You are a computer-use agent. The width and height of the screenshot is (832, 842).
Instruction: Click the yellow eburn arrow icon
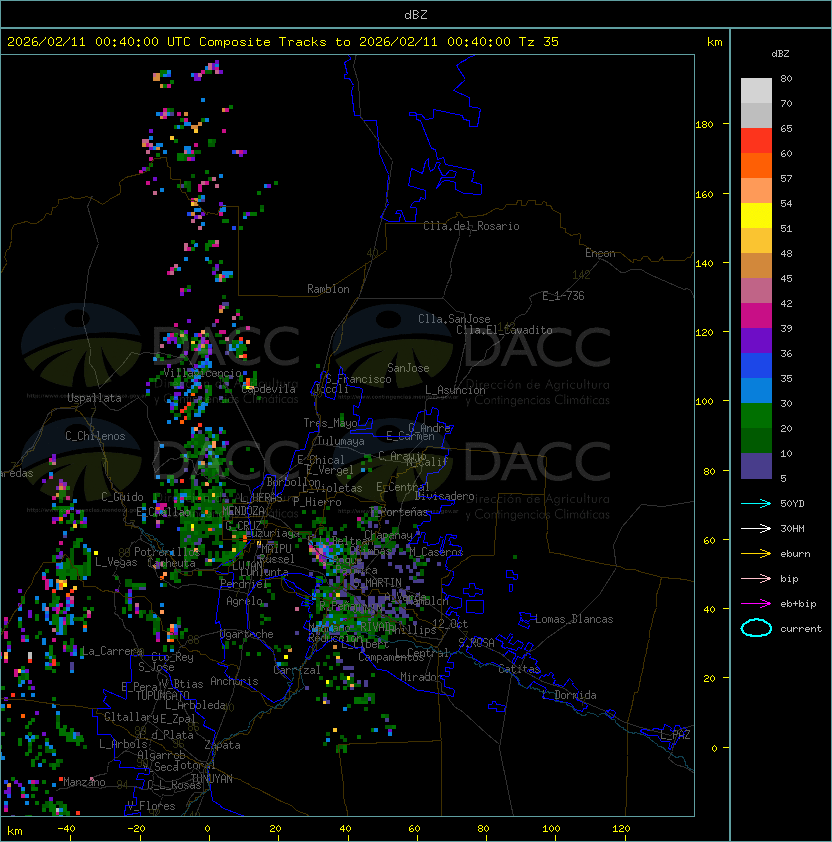[x=756, y=553]
